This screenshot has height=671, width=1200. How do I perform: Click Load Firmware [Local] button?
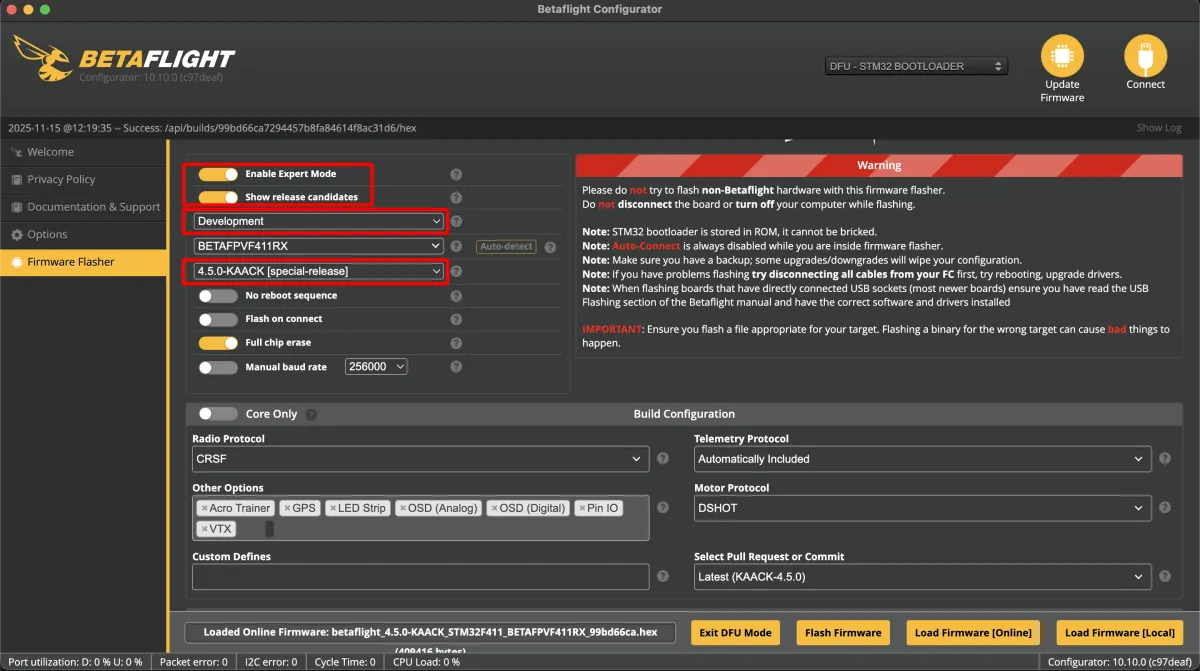tap(1120, 632)
